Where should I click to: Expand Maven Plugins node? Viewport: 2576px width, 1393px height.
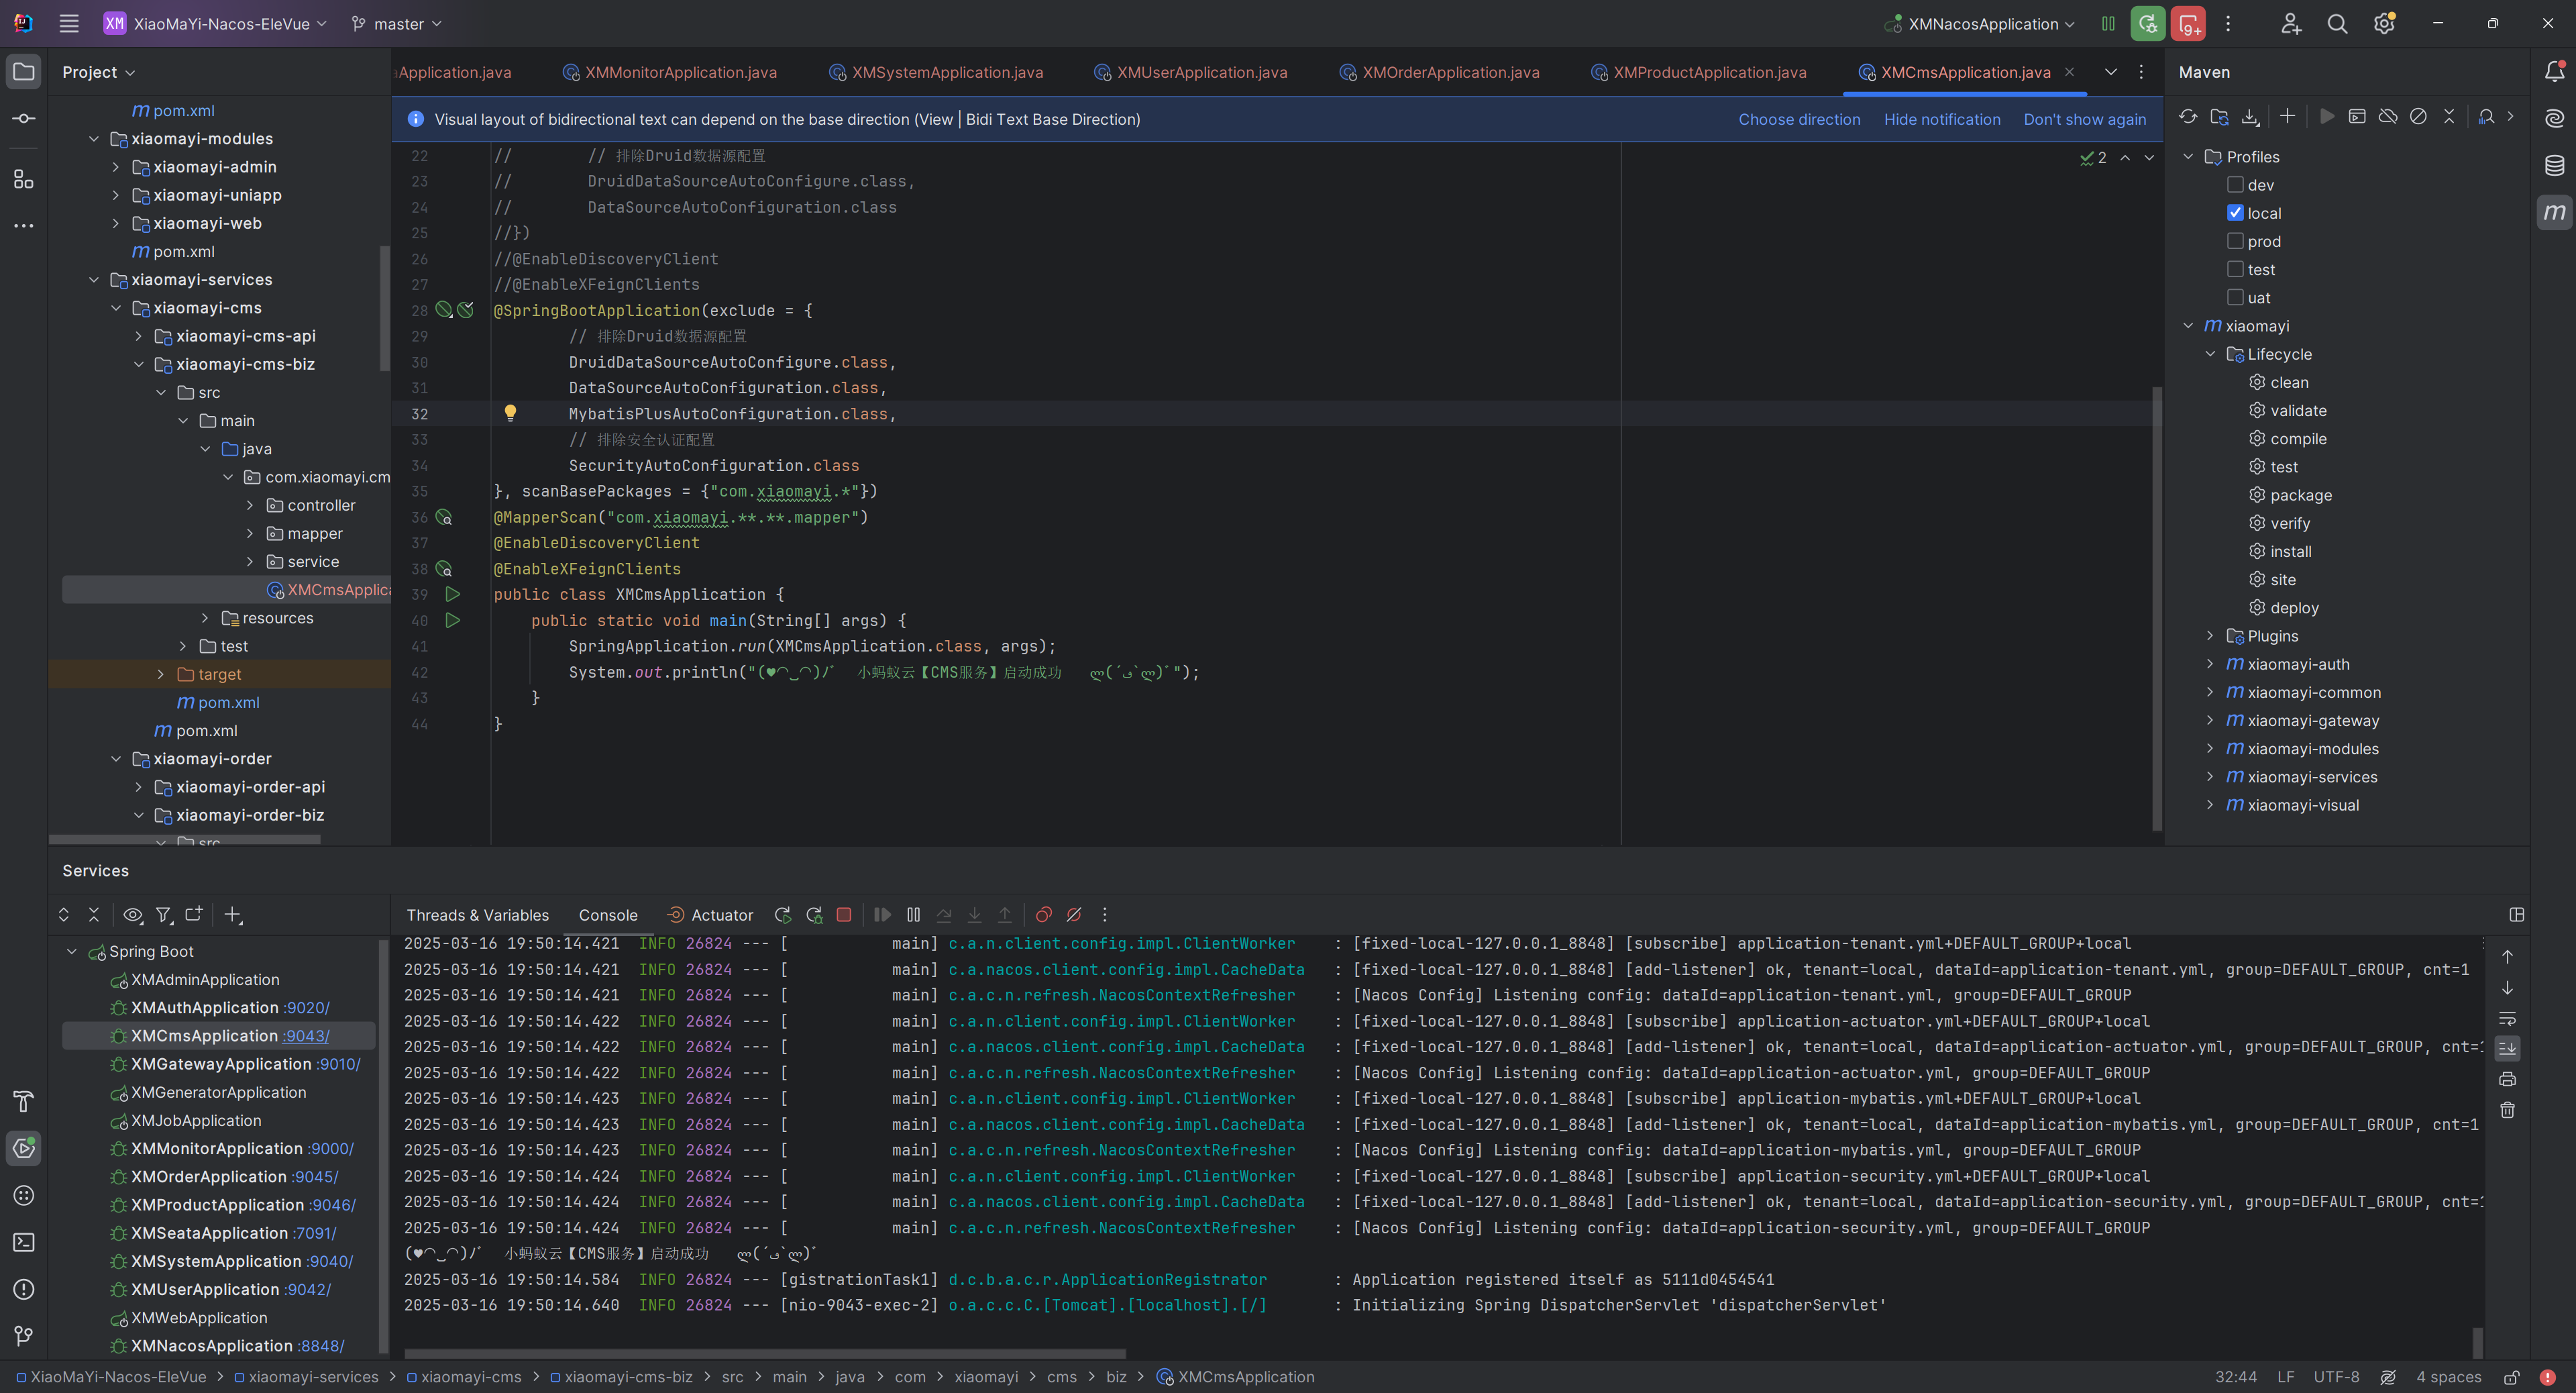pyautogui.click(x=2210, y=636)
